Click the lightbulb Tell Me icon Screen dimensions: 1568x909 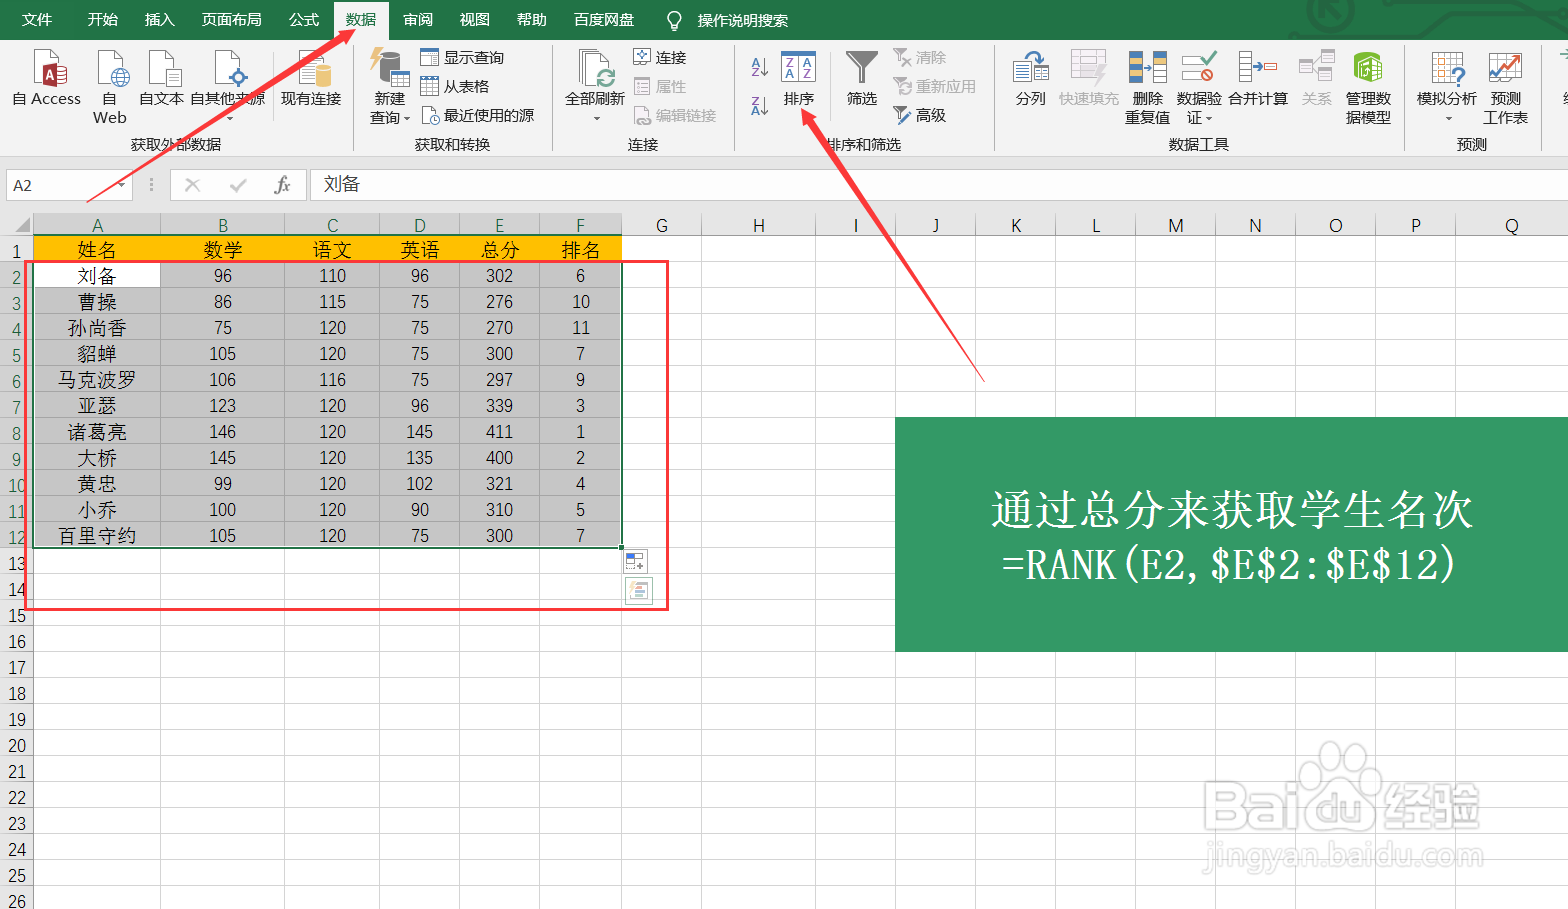click(674, 20)
